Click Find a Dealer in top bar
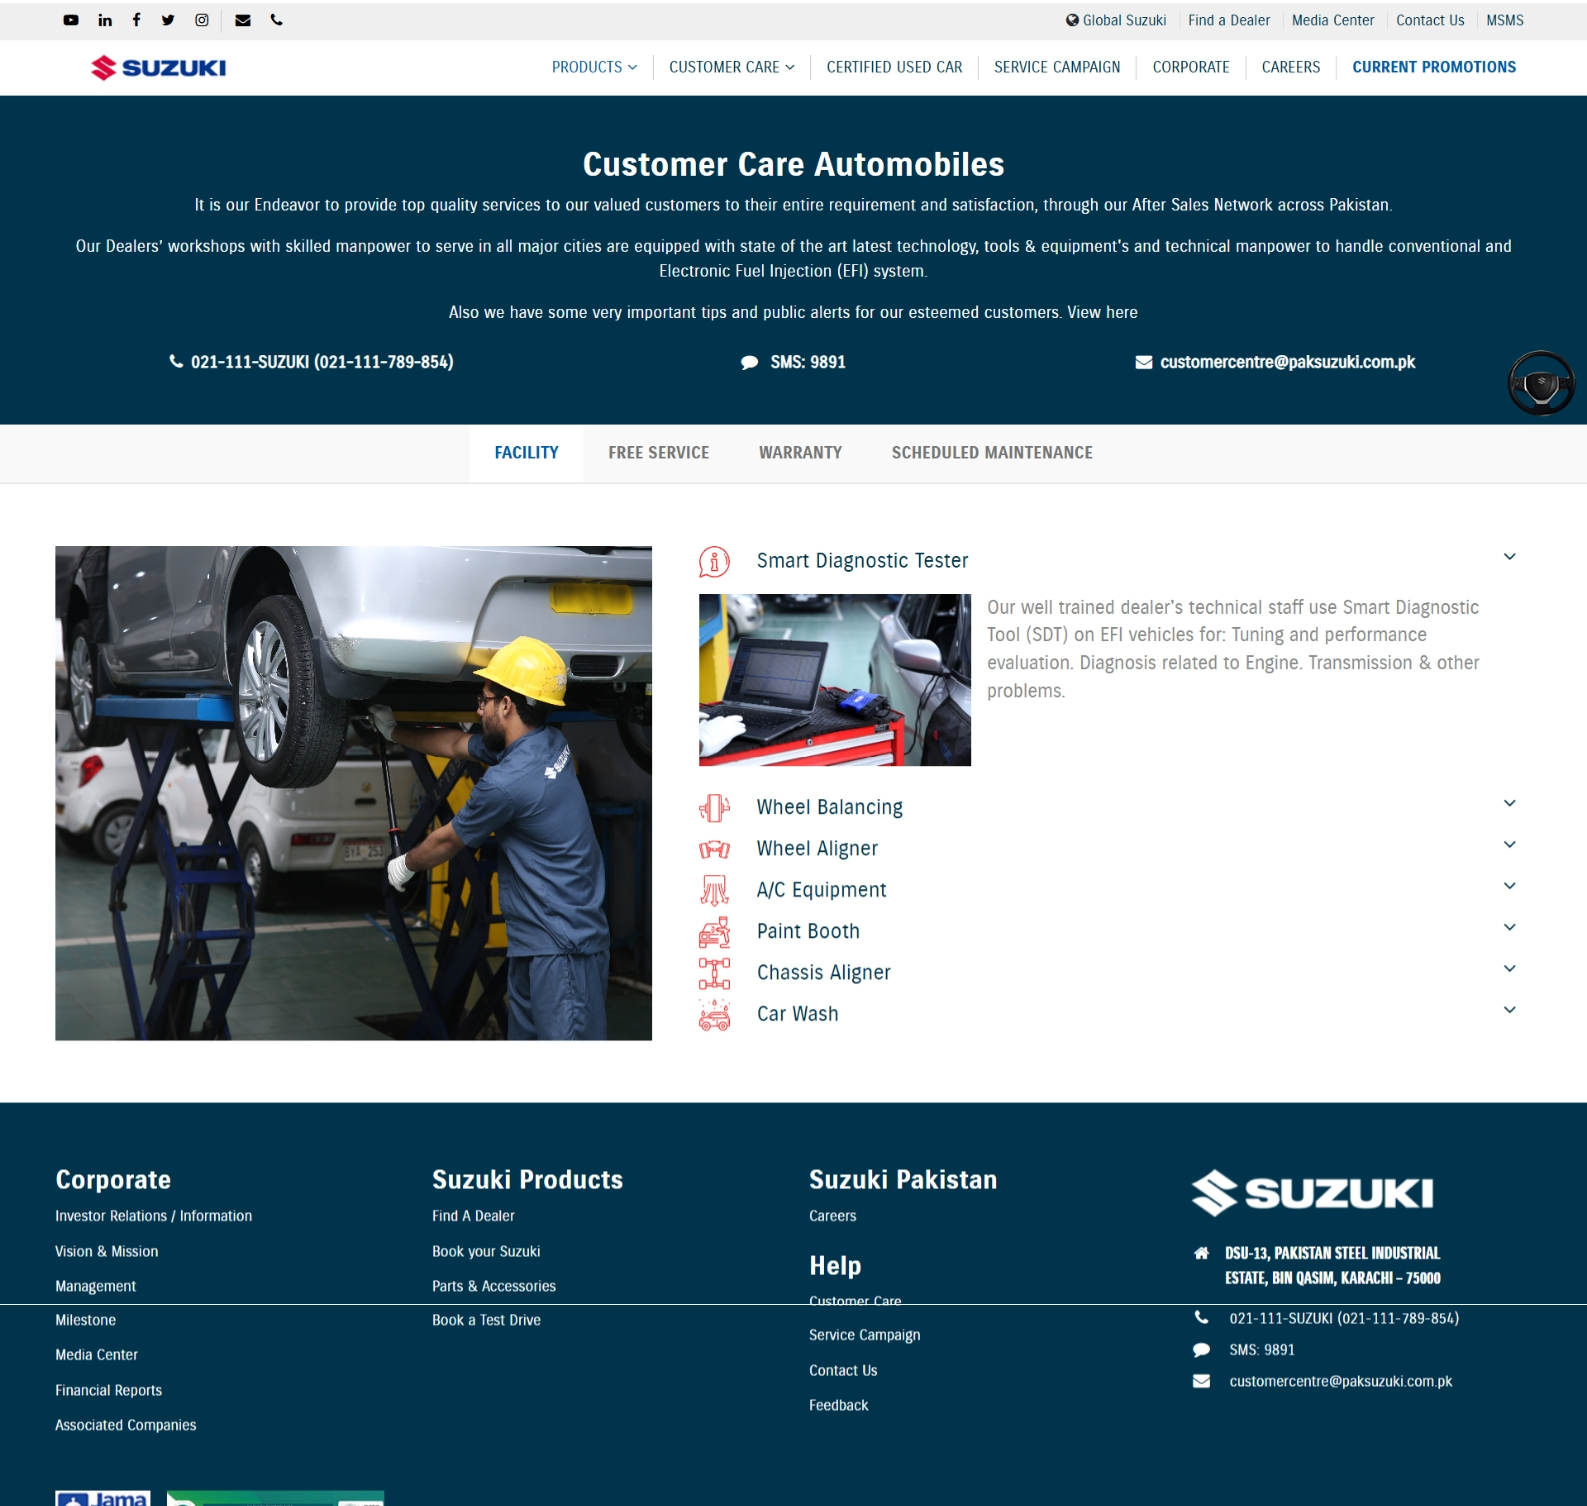The image size is (1587, 1506). tap(1229, 20)
